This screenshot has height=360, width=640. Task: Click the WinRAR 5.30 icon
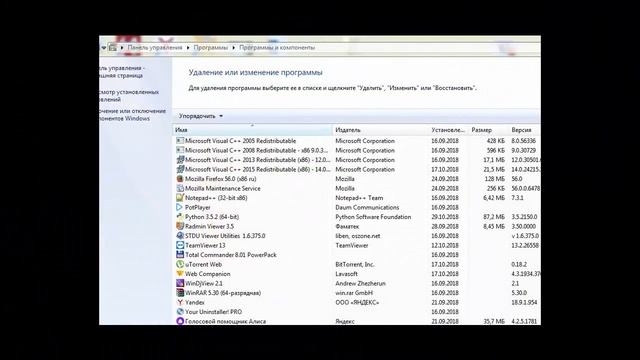(180, 293)
